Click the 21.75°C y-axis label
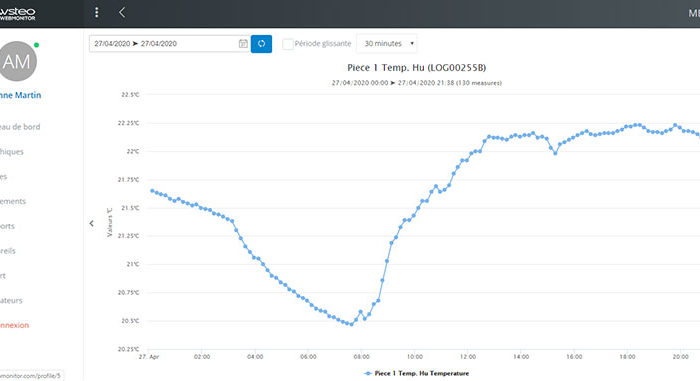This screenshot has height=381, width=700. pos(129,180)
